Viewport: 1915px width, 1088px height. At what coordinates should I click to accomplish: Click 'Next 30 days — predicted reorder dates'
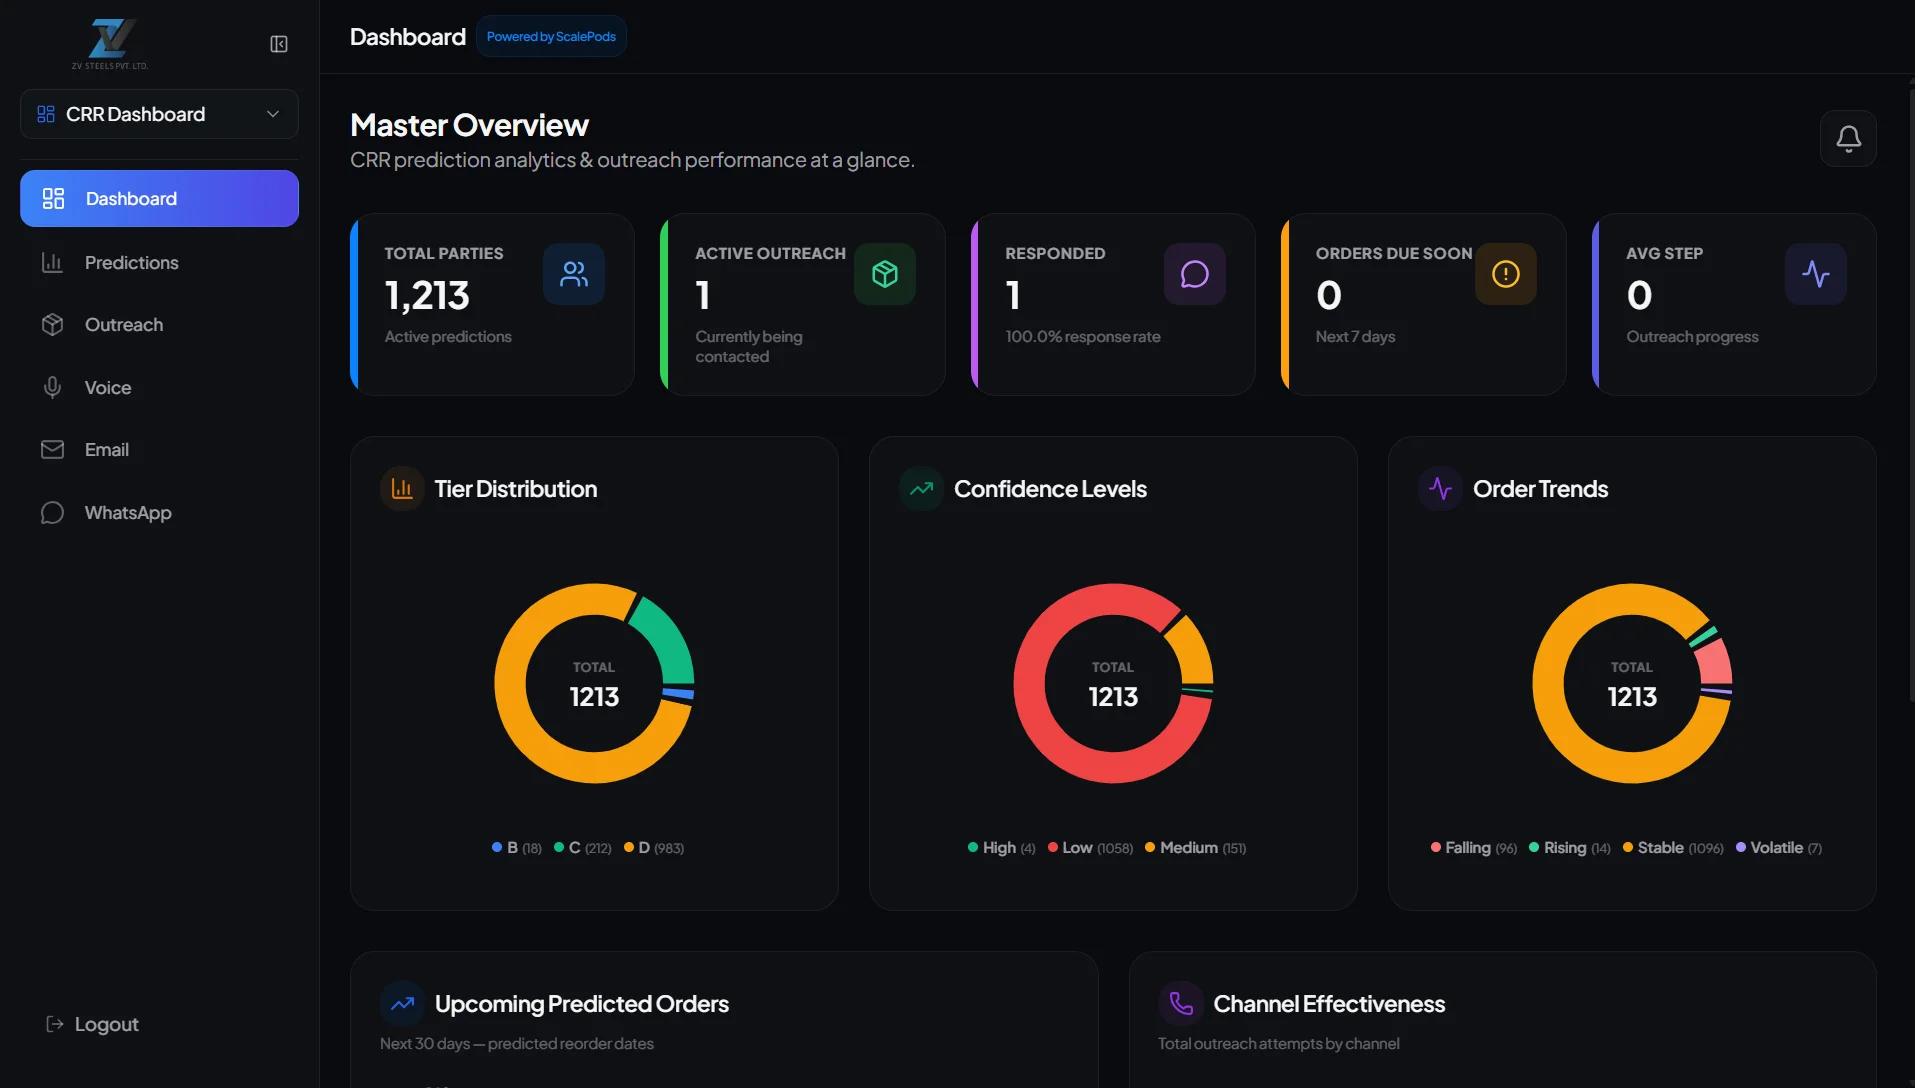pos(516,1043)
